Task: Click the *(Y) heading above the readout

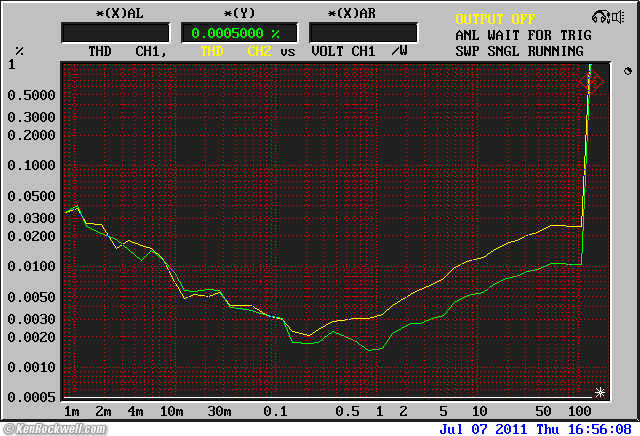Action: (240, 14)
